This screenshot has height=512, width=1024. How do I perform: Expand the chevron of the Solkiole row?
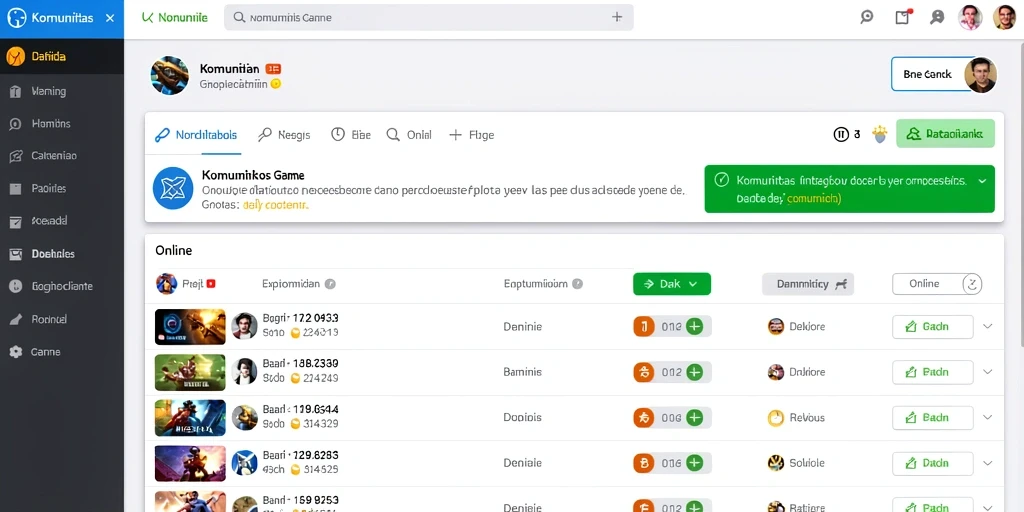coord(987,463)
